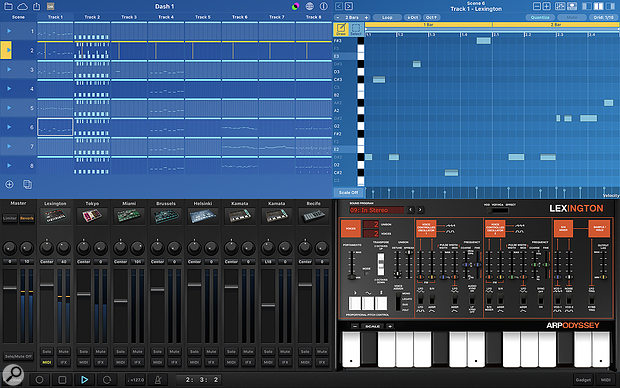This screenshot has width=620, height=388.
Task: Toggle the Master Limiter button
Action: pyautogui.click(x=10, y=218)
